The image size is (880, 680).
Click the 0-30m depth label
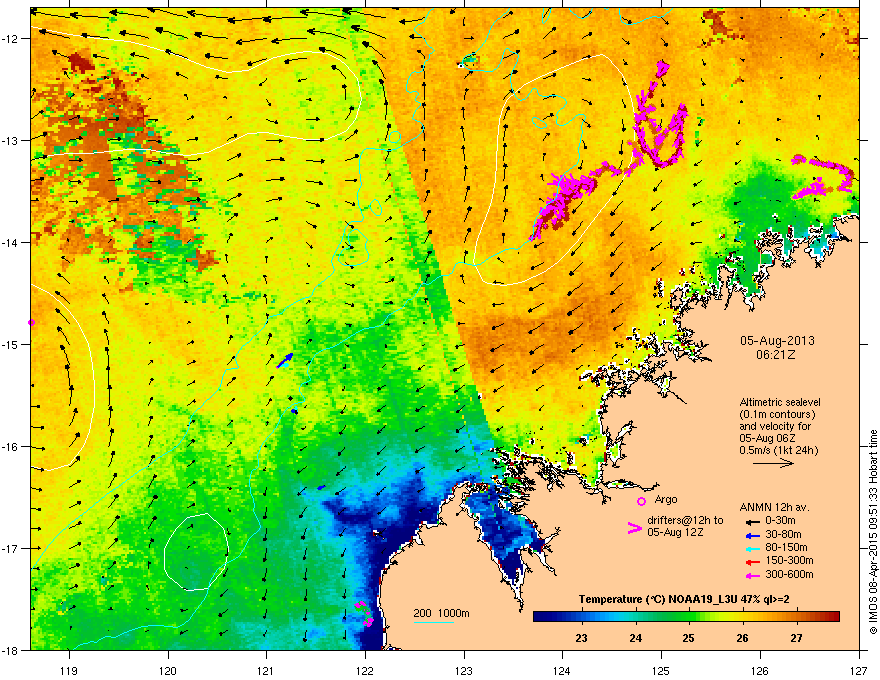coord(780,521)
